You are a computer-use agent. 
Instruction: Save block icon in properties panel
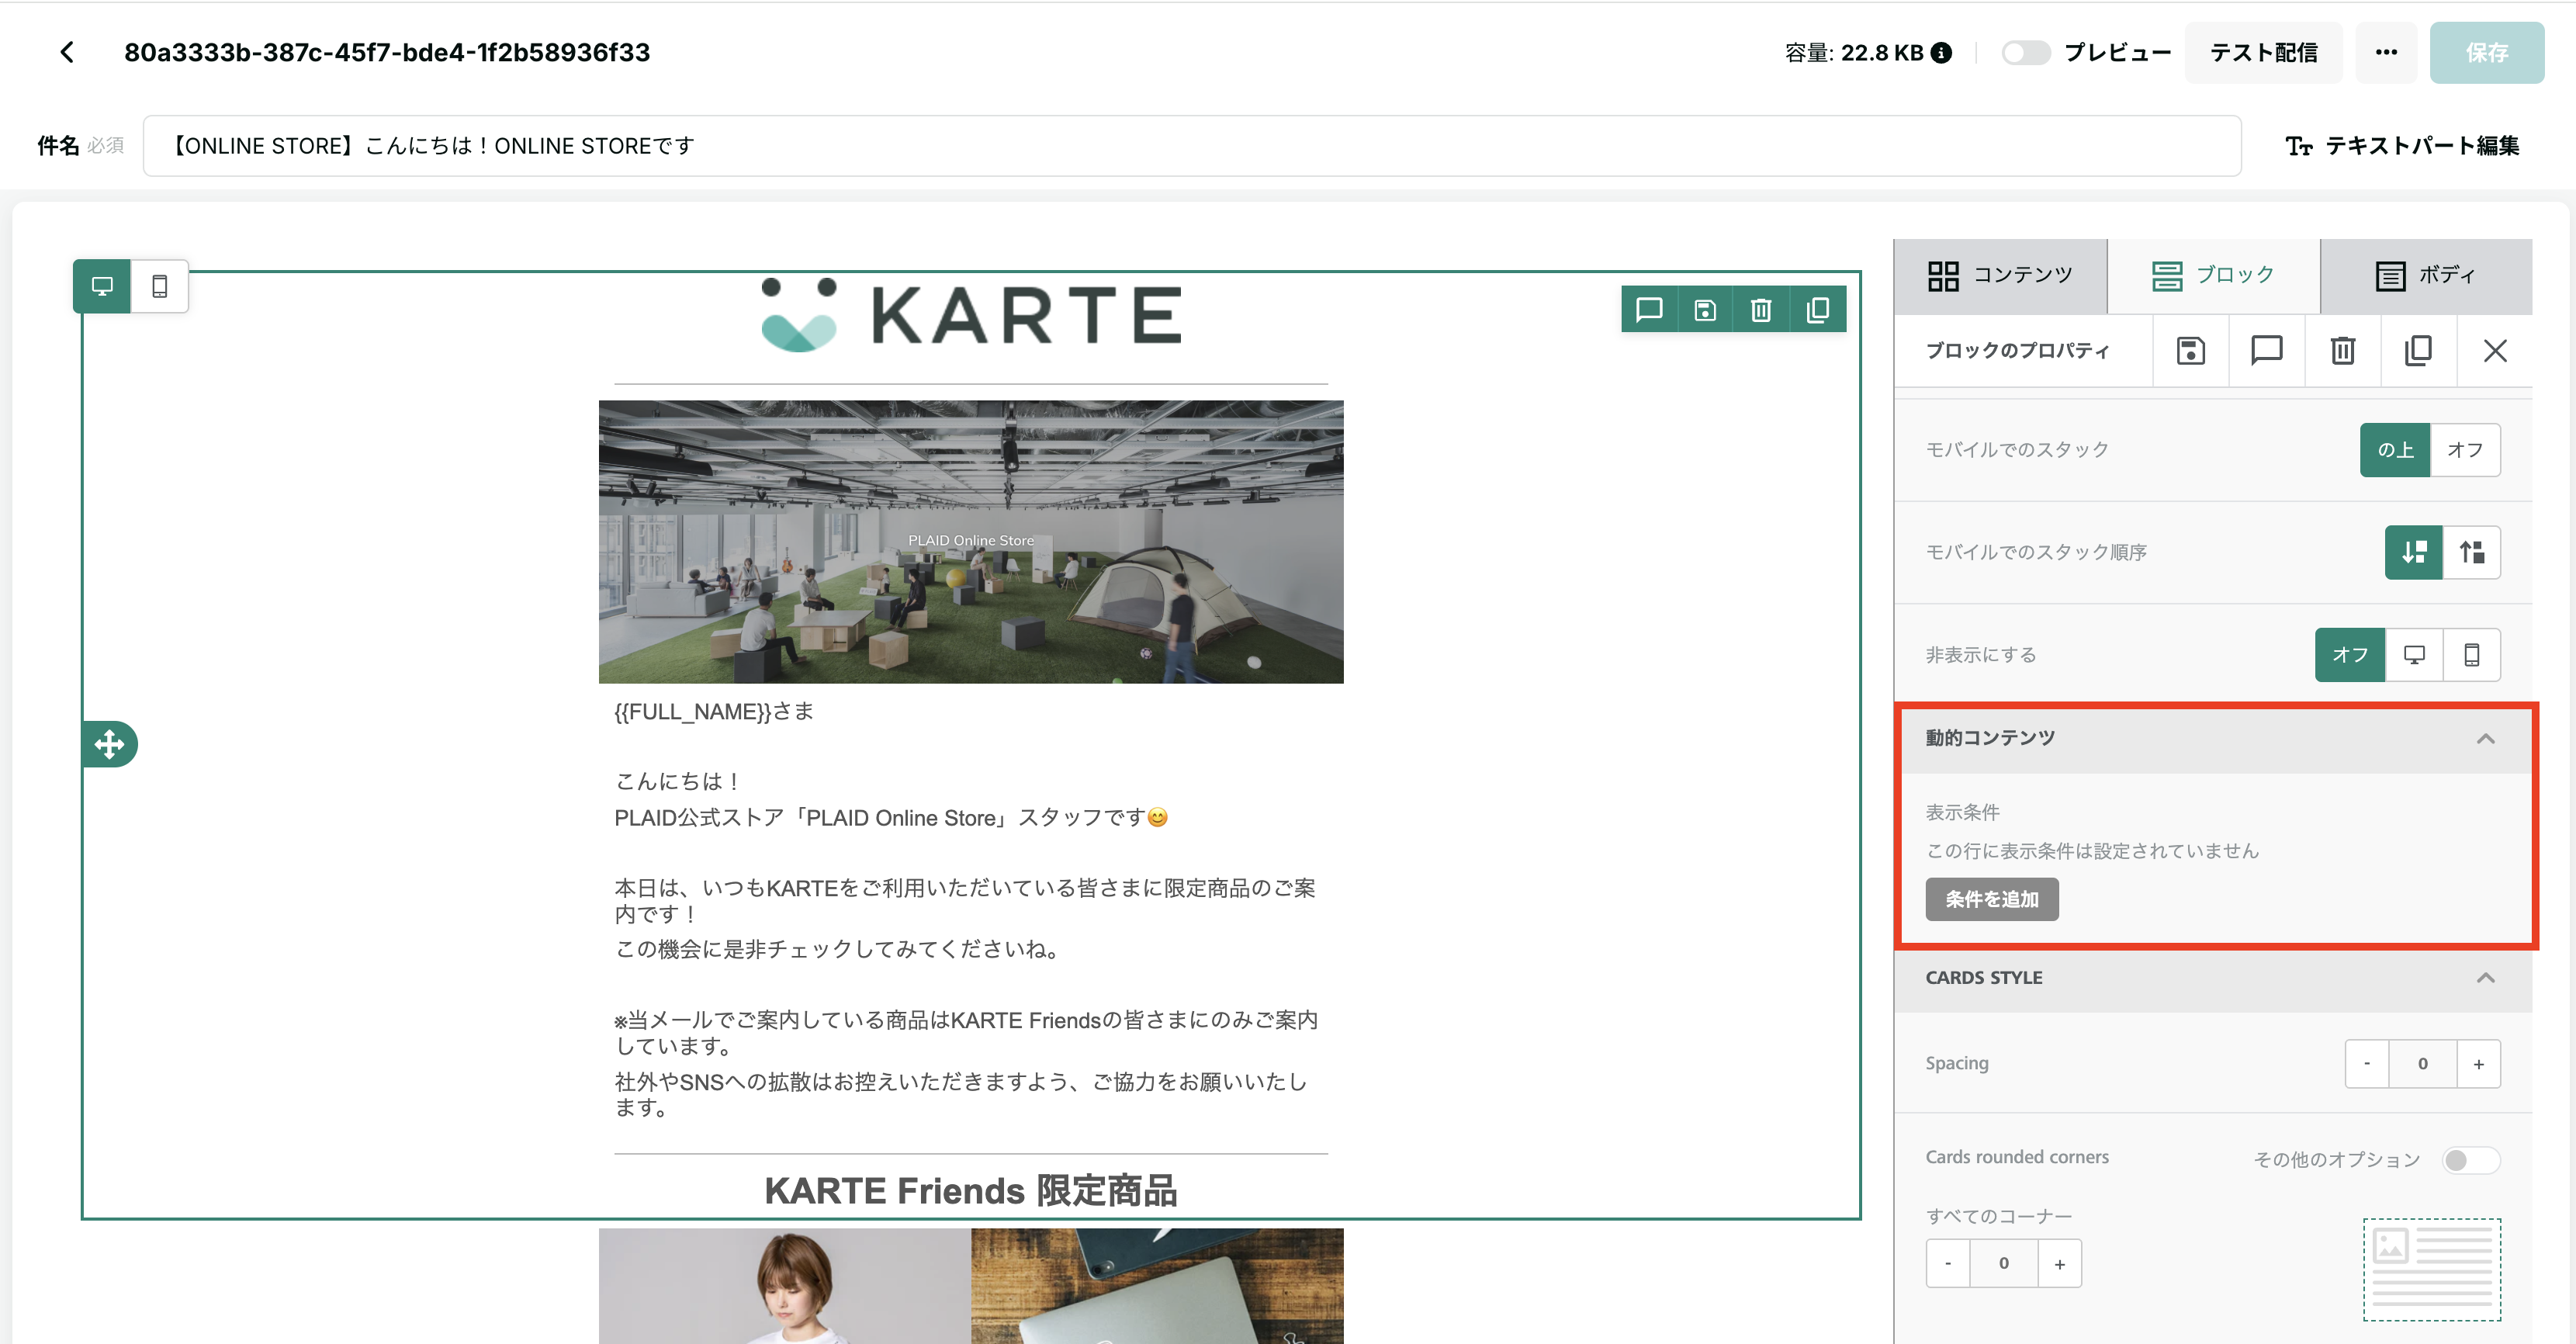point(2190,351)
